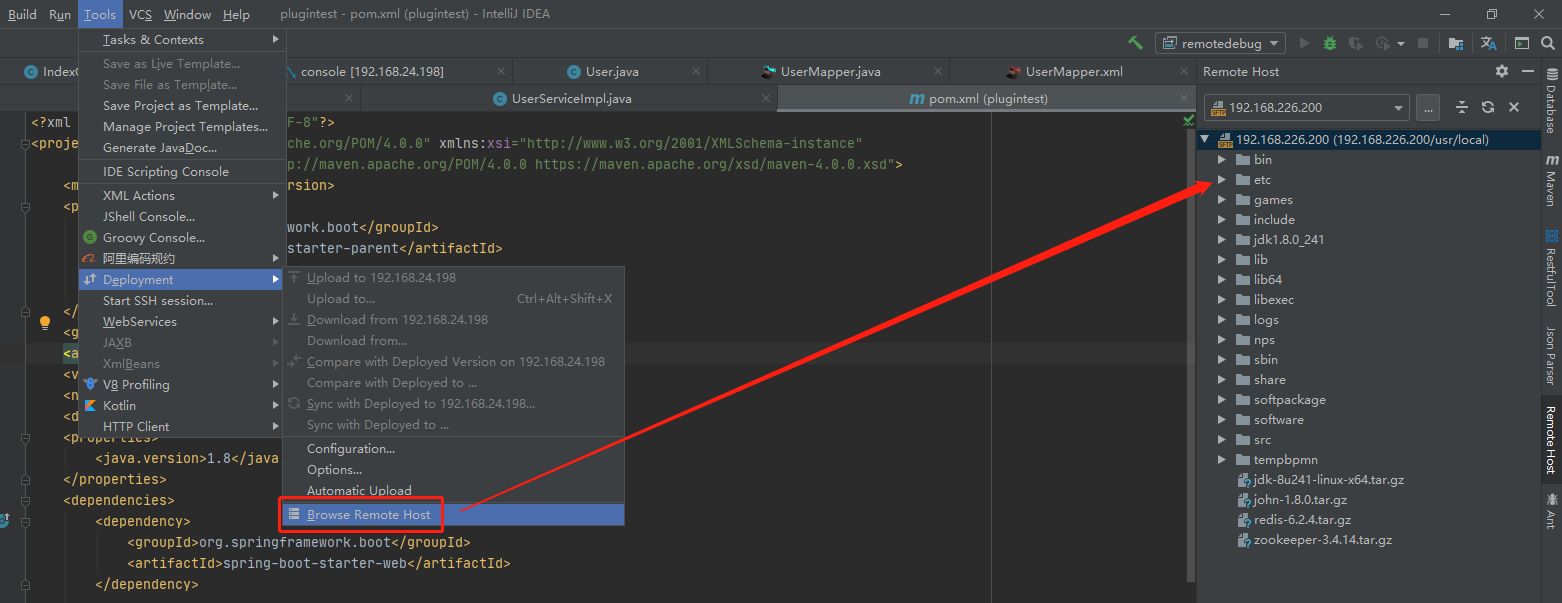Click the Run play icon
1562x603 pixels.
click(x=1304, y=43)
